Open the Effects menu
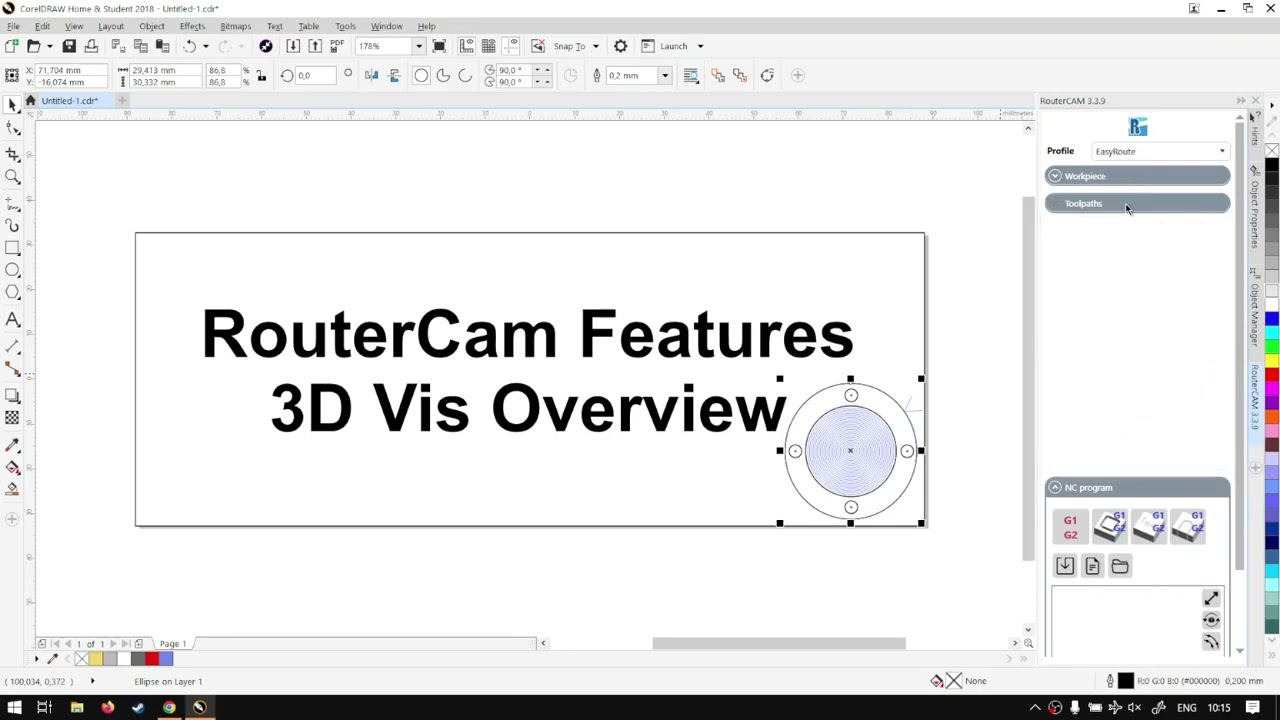 coord(192,26)
